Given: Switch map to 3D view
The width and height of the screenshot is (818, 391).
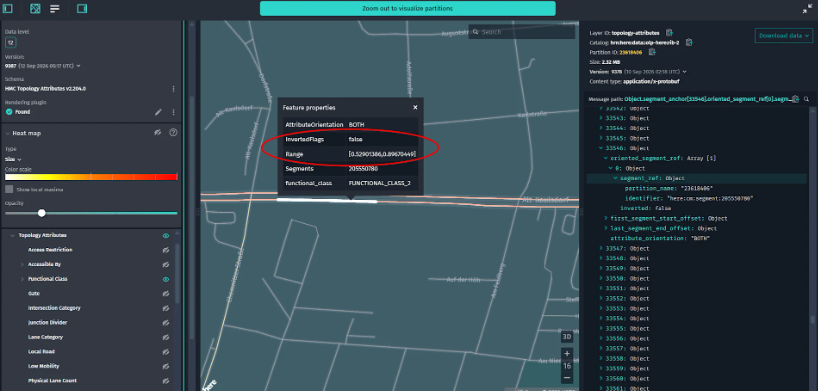Looking at the screenshot, I should pyautogui.click(x=567, y=337).
